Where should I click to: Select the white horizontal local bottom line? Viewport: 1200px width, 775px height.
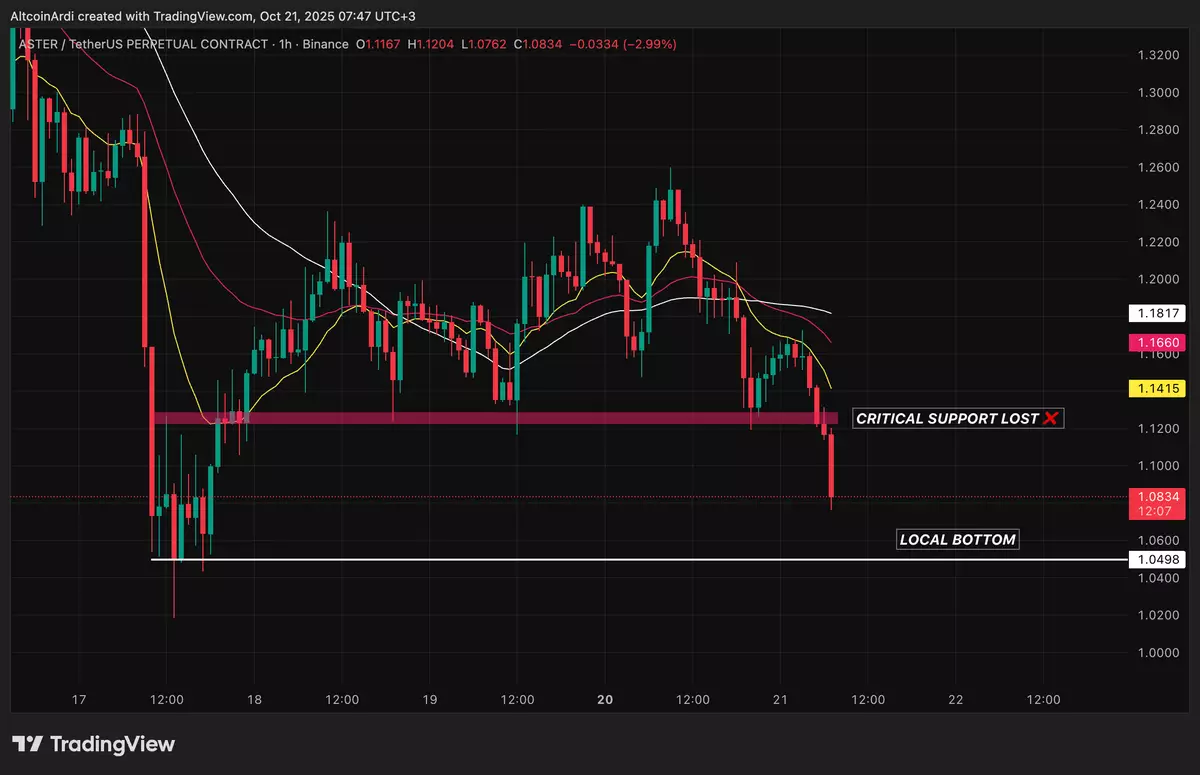600,560
